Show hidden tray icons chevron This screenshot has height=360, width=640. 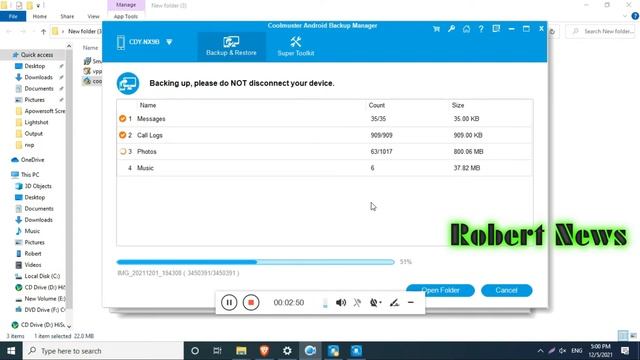pyautogui.click(x=540, y=351)
